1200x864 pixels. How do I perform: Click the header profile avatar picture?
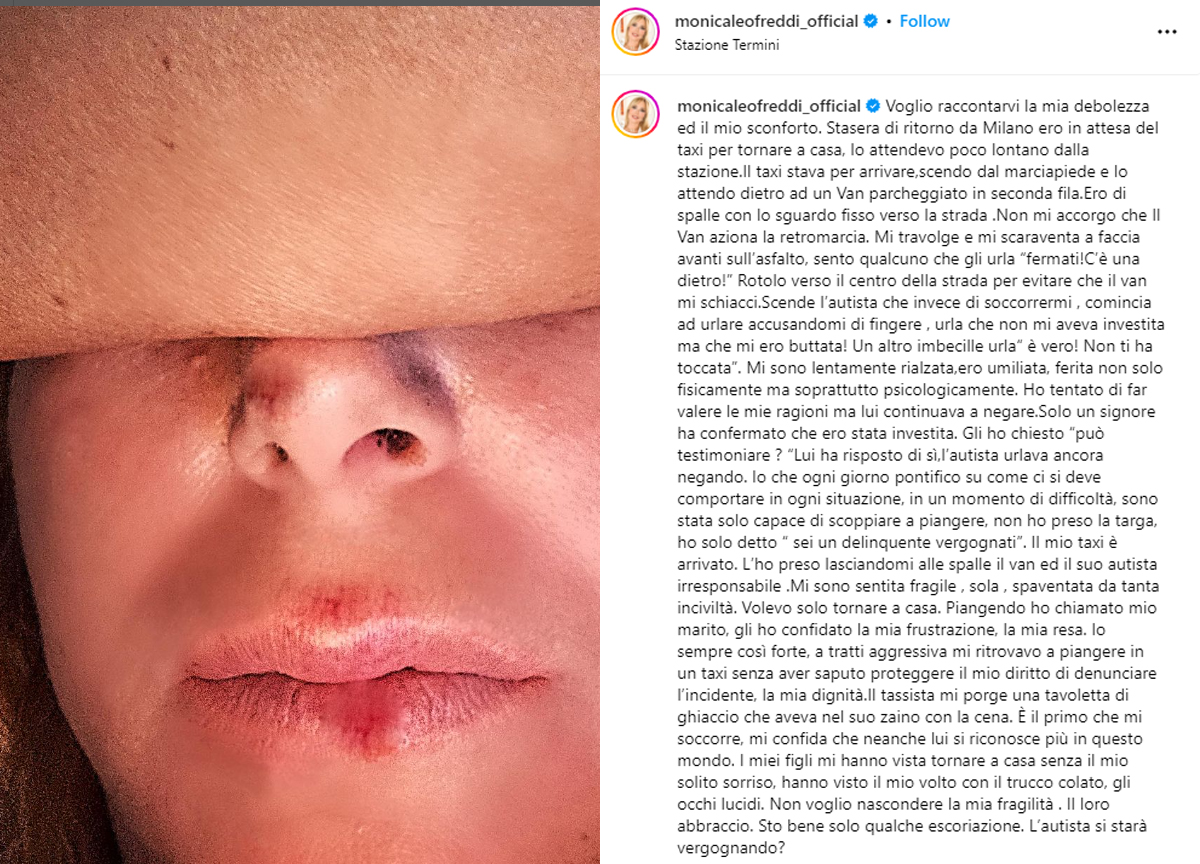[636, 32]
